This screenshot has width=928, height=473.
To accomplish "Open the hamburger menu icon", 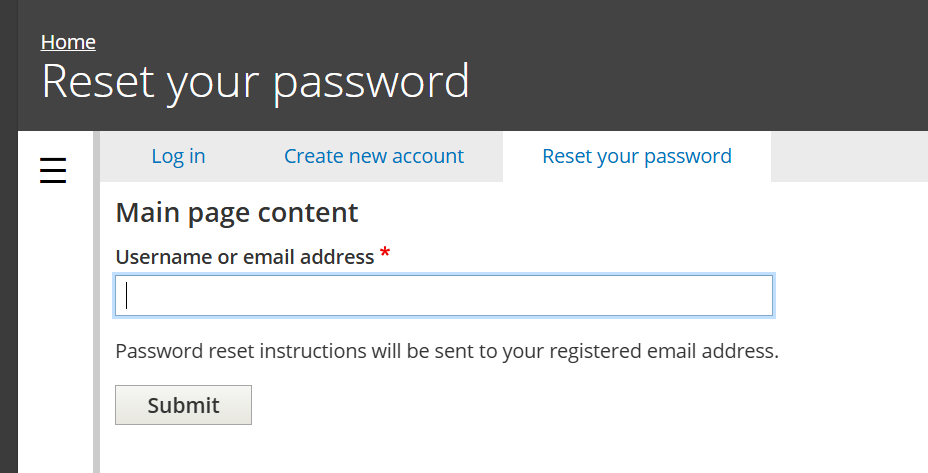I will click(53, 171).
